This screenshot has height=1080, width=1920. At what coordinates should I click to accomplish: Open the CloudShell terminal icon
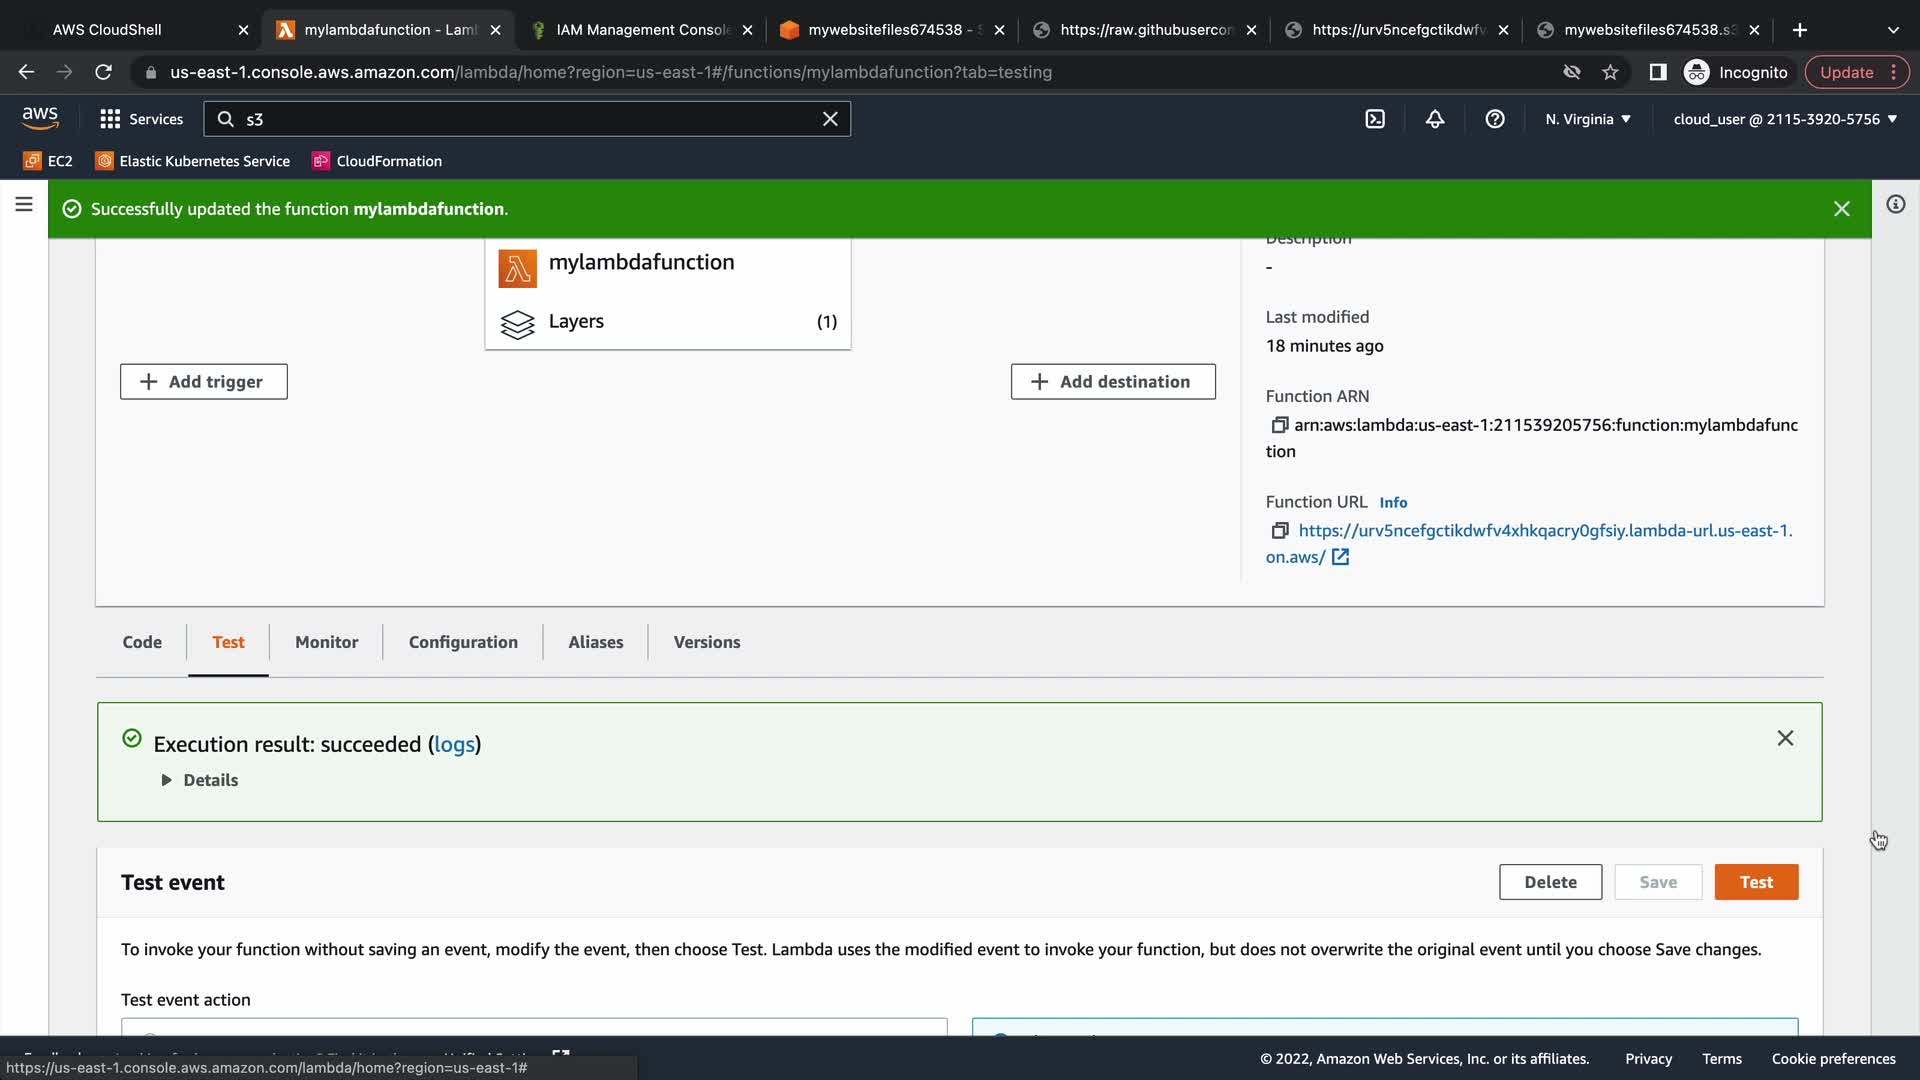pyautogui.click(x=1375, y=119)
